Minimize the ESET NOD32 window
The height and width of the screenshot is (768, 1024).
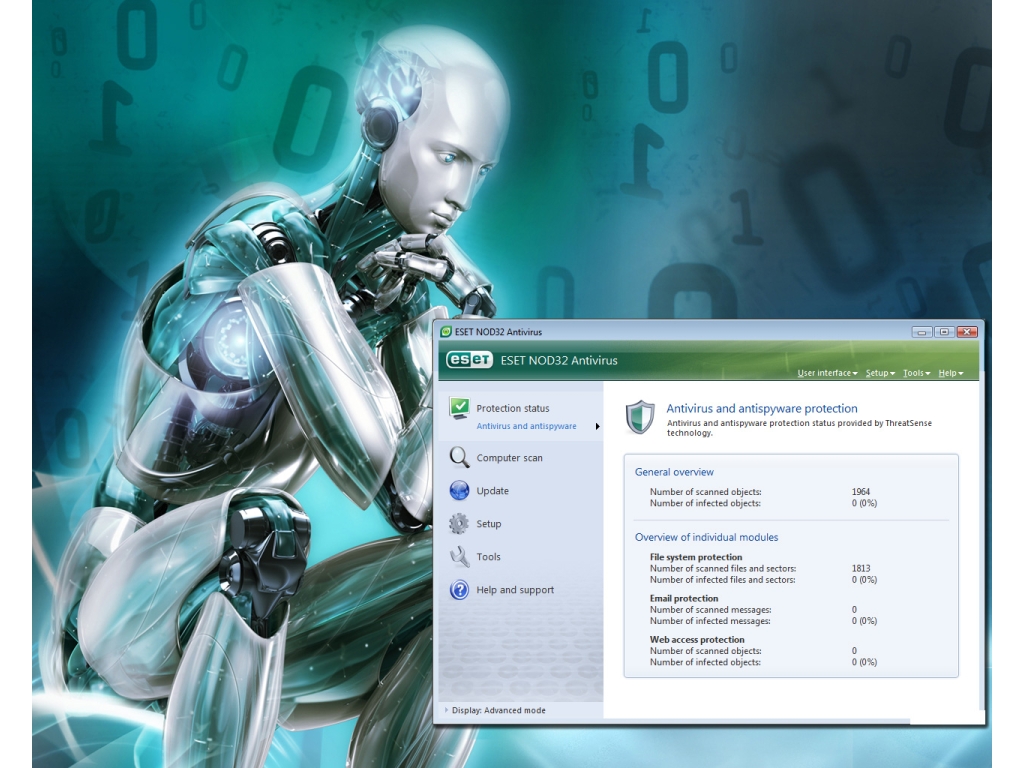click(x=921, y=332)
